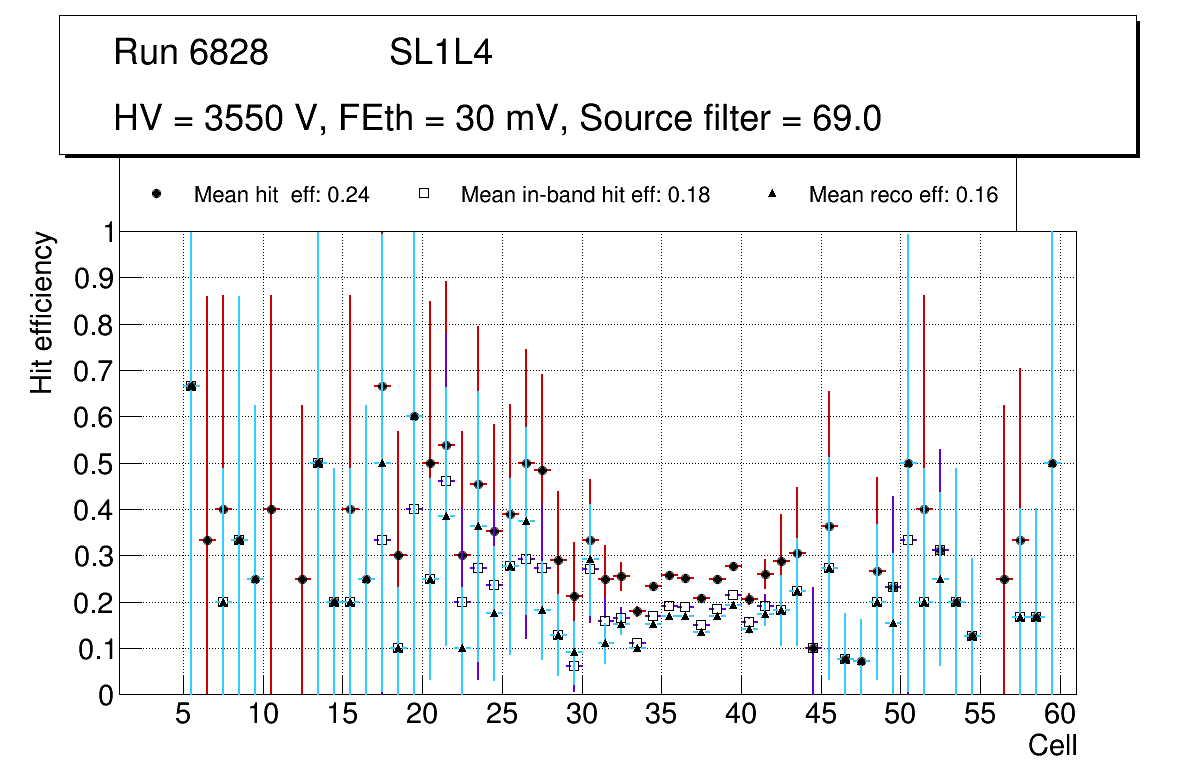Select the filled circle at cell 19 near 0.6
This screenshot has height=772, width=1196.
(414, 416)
